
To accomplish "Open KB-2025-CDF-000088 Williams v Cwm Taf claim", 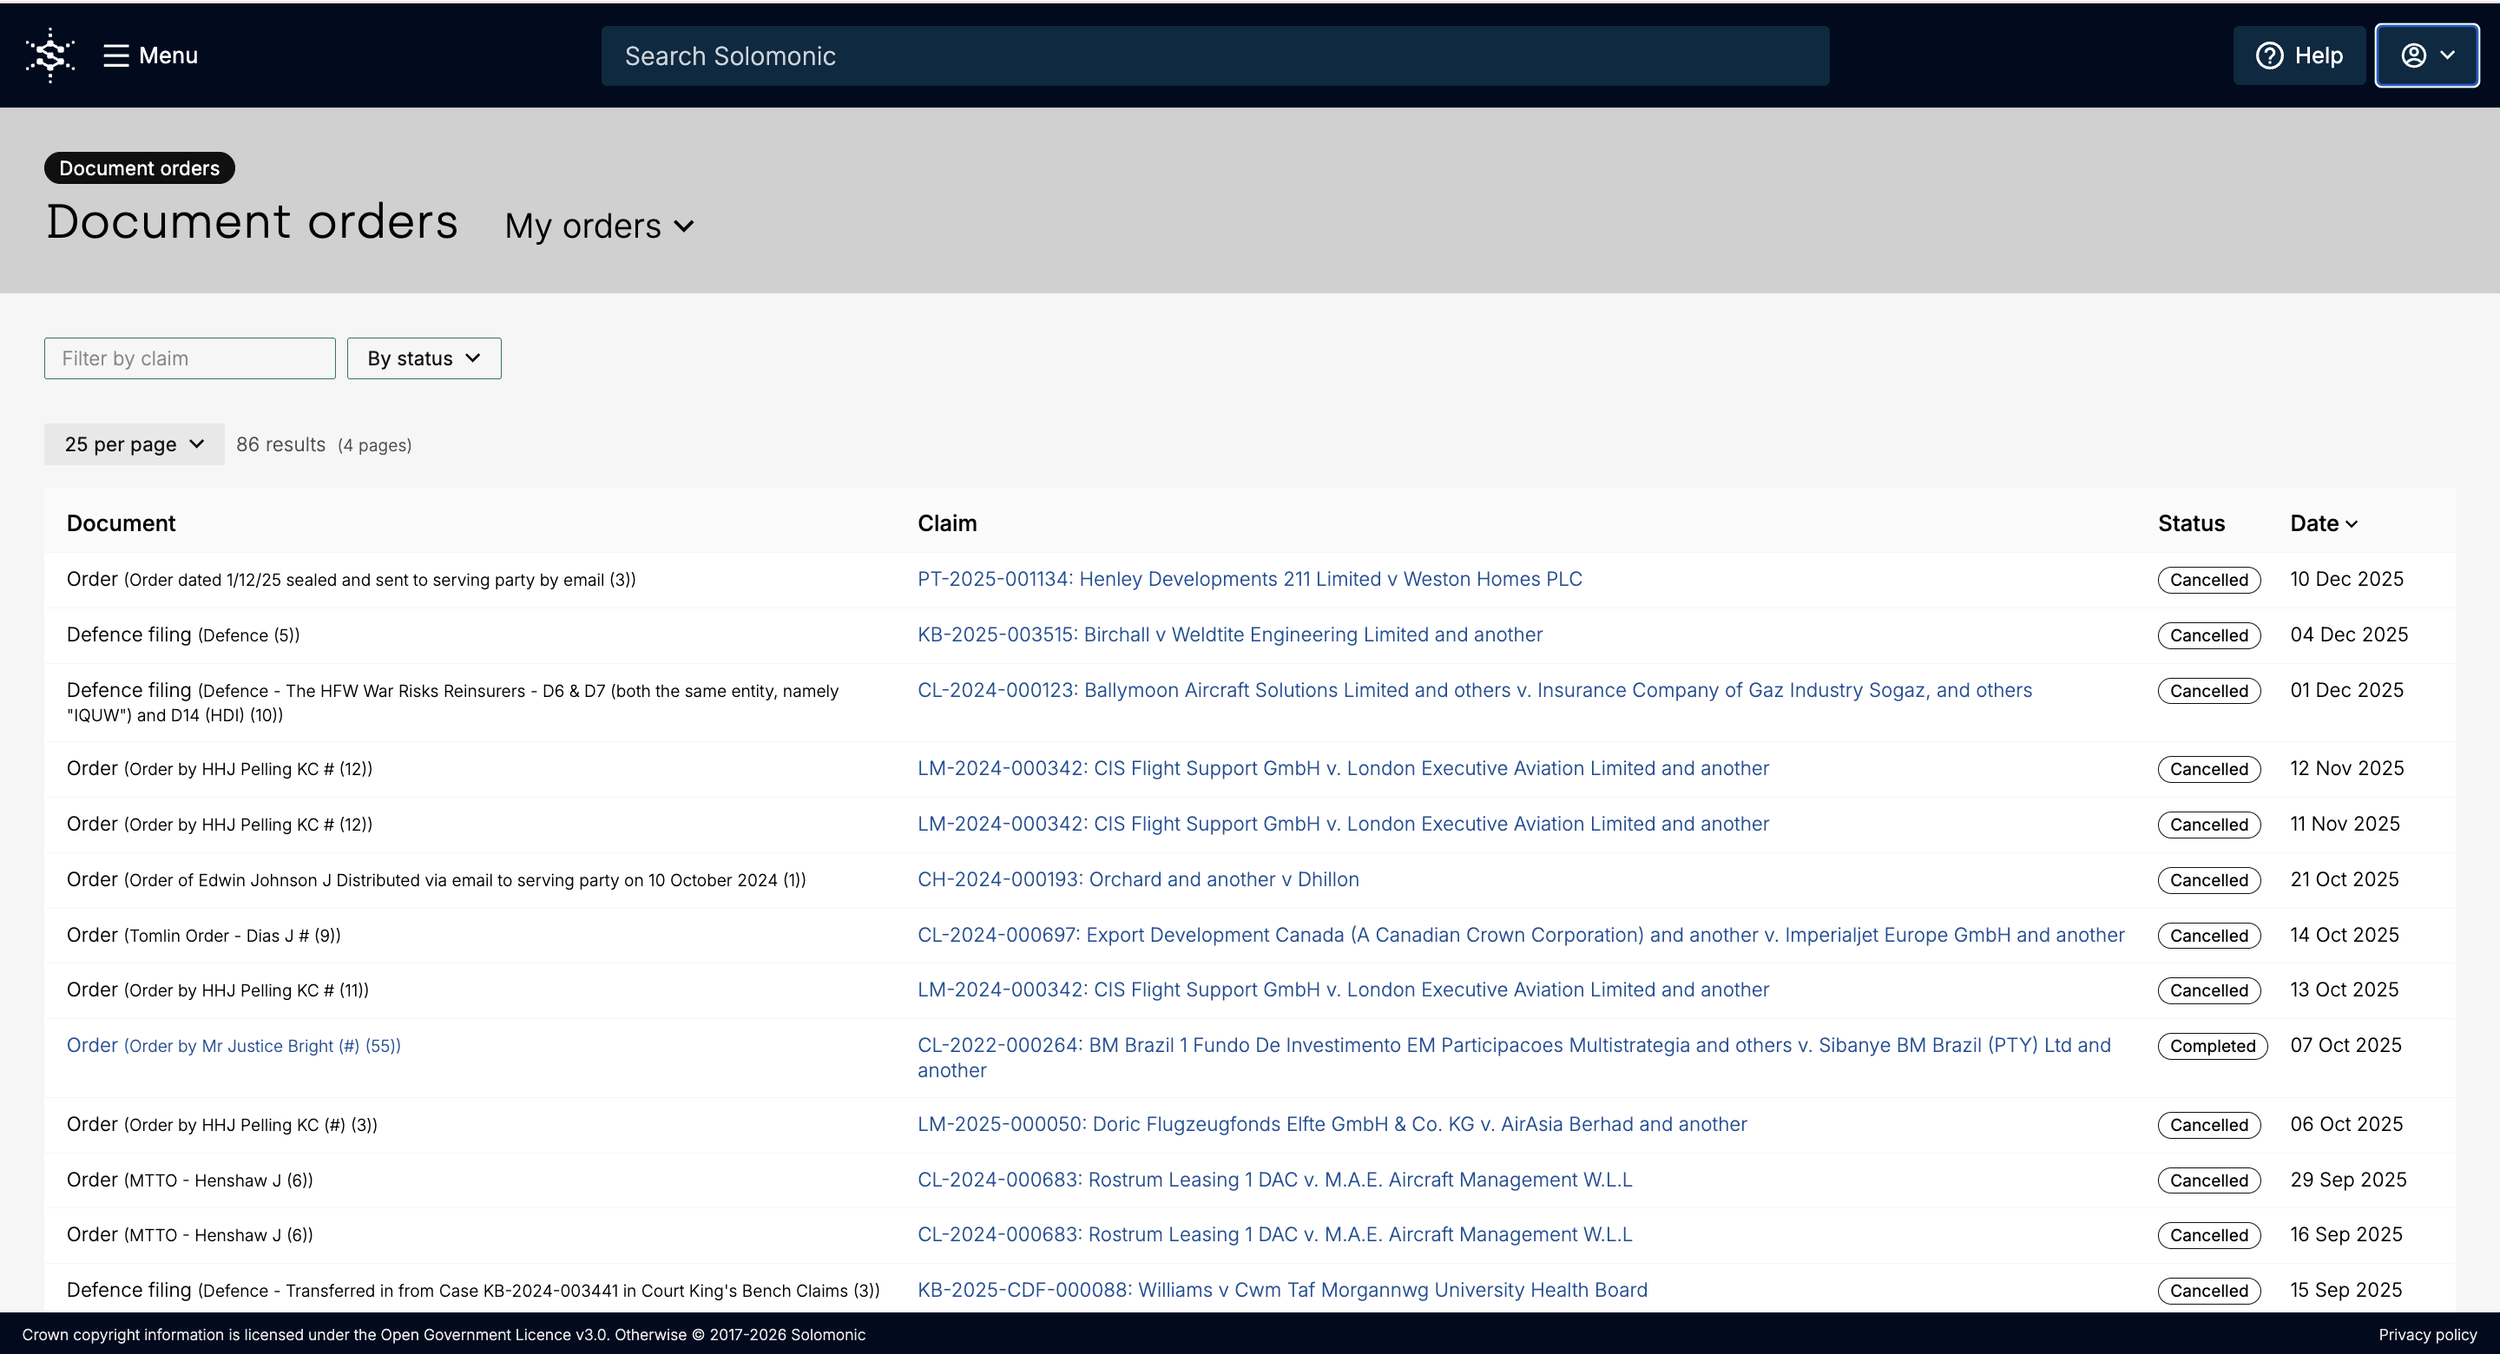I will pyautogui.click(x=1282, y=1290).
